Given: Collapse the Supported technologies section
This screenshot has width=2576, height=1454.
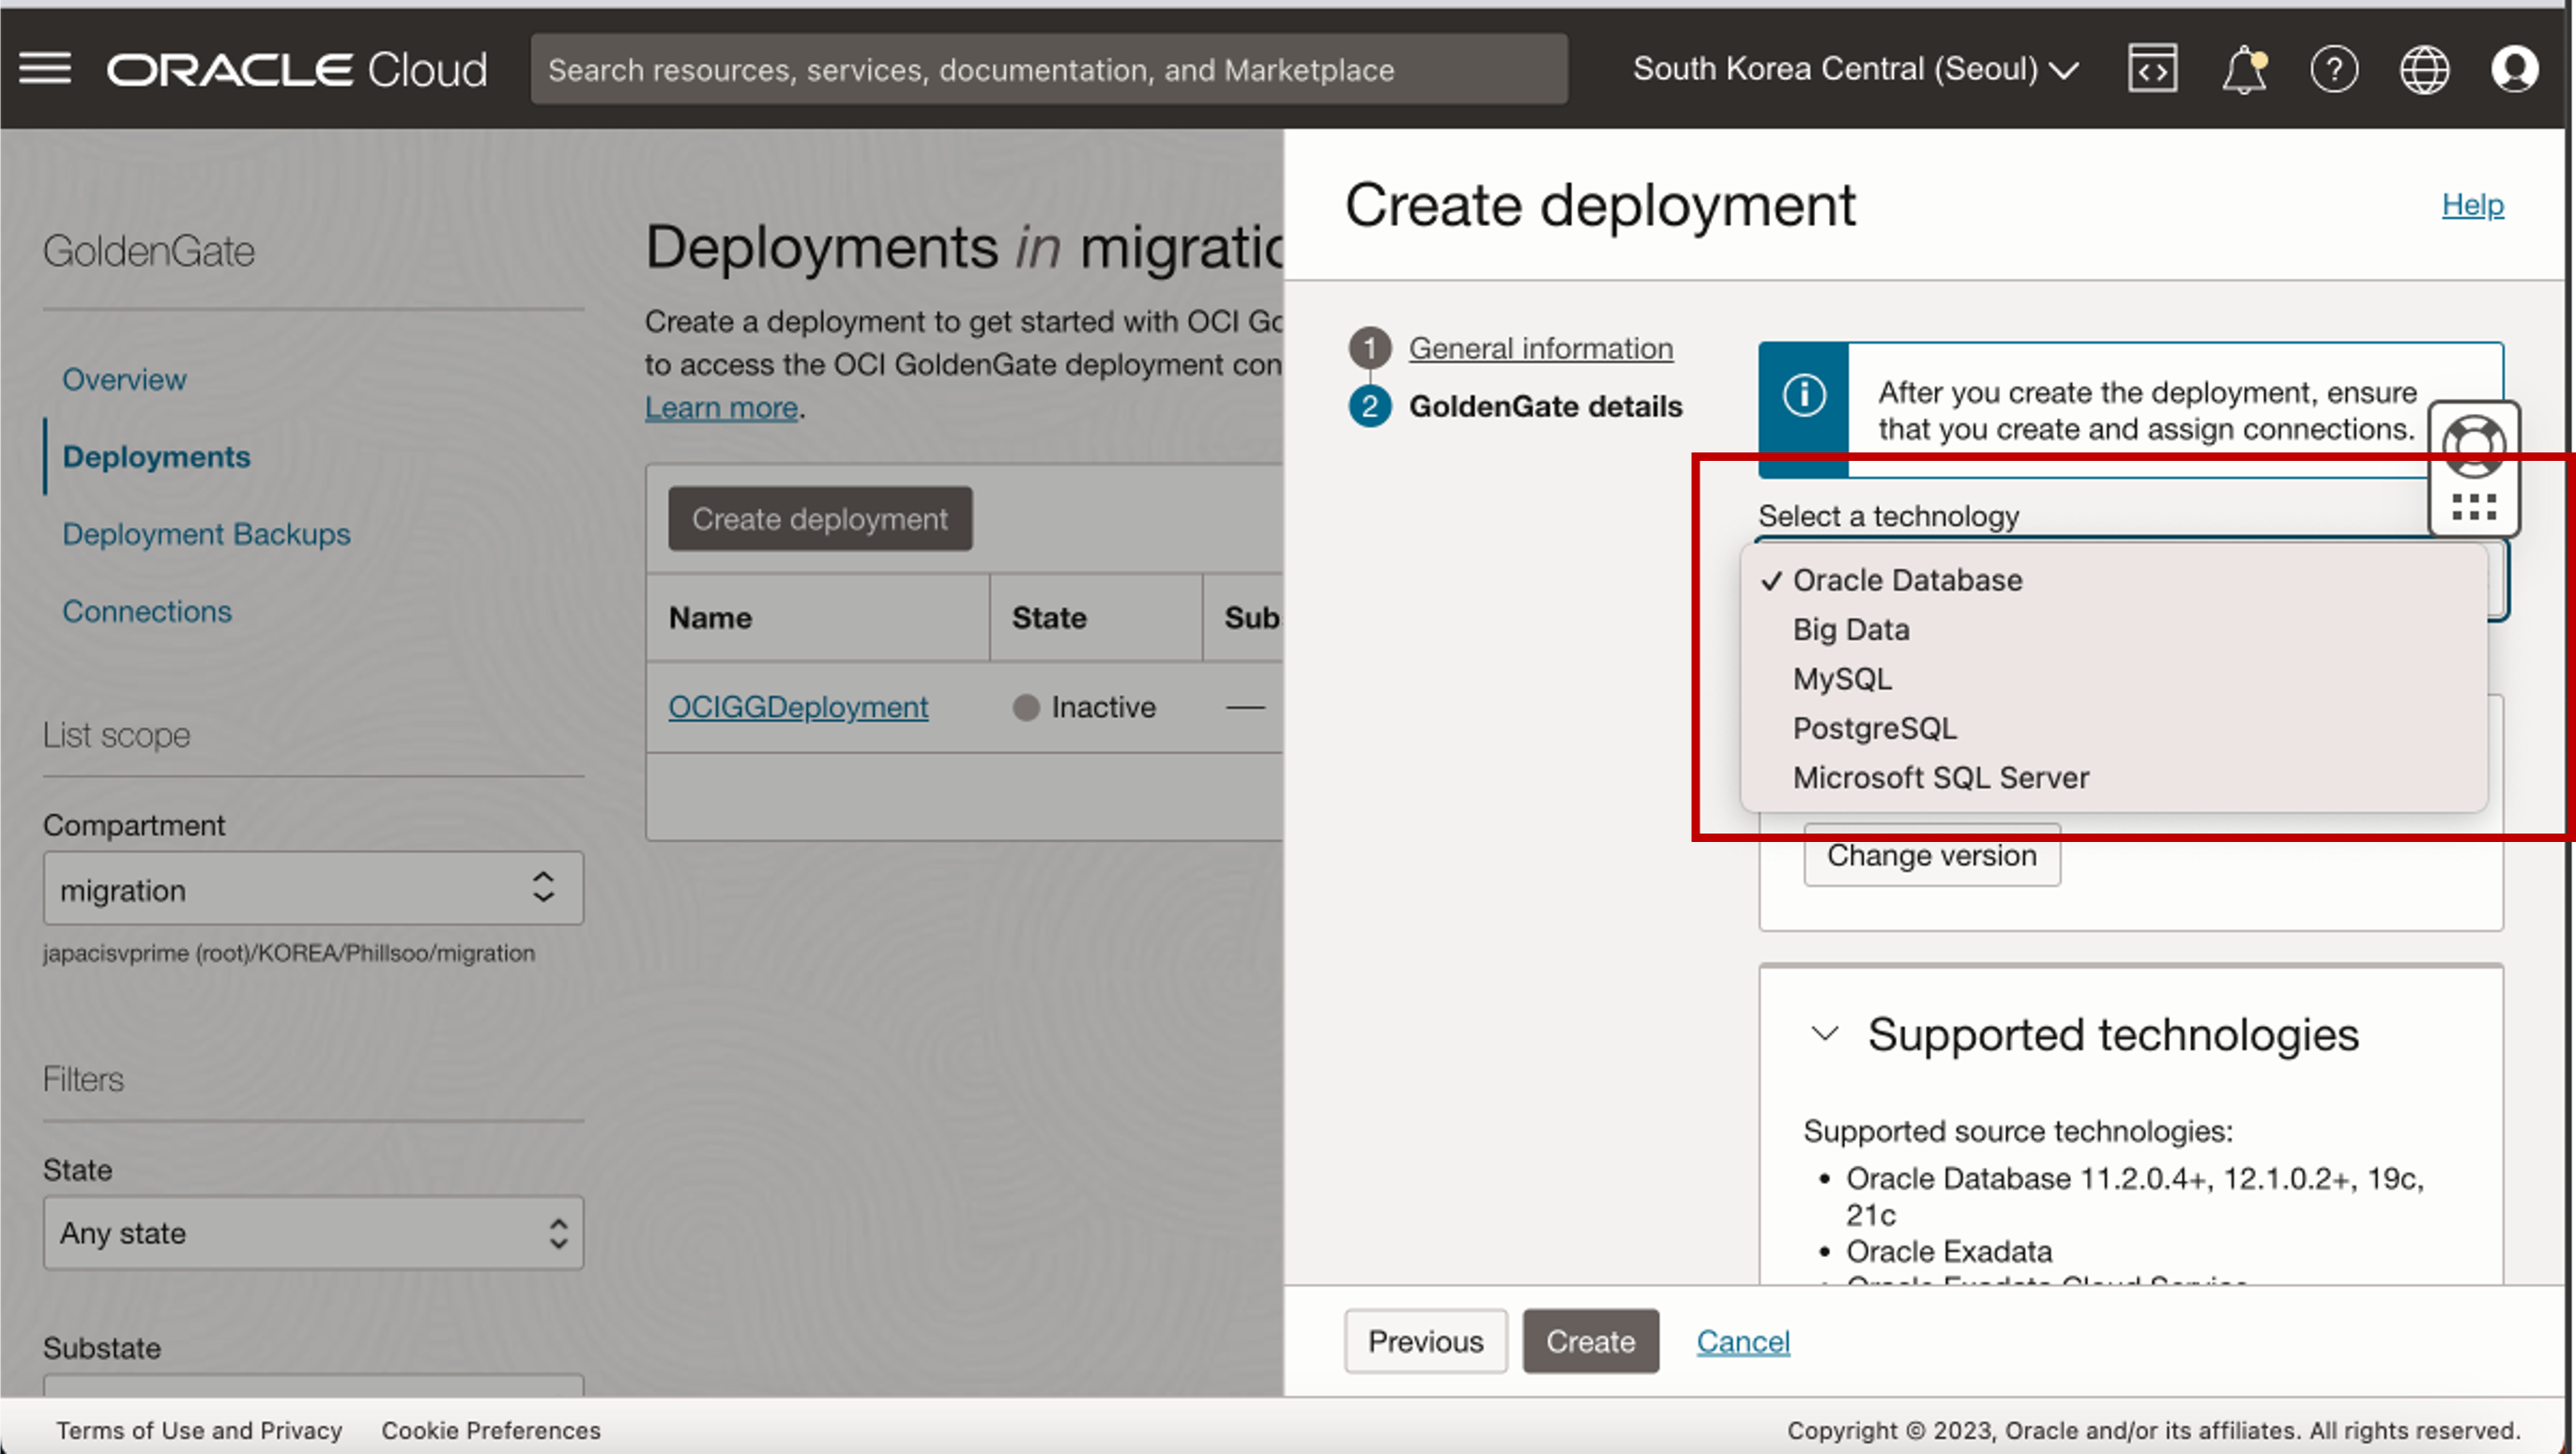Looking at the screenshot, I should click(1825, 1033).
